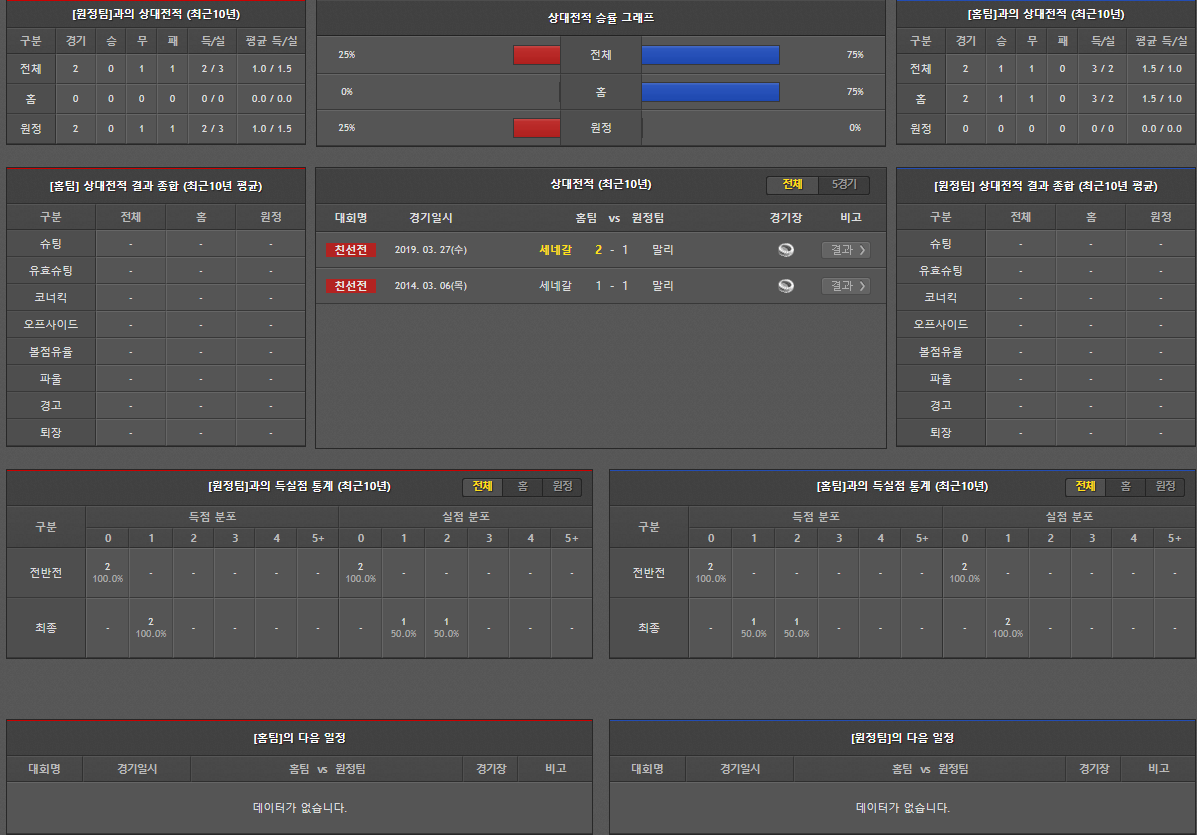
Task: Click the stadium icon for the 2019 match
Action: [x=786, y=250]
